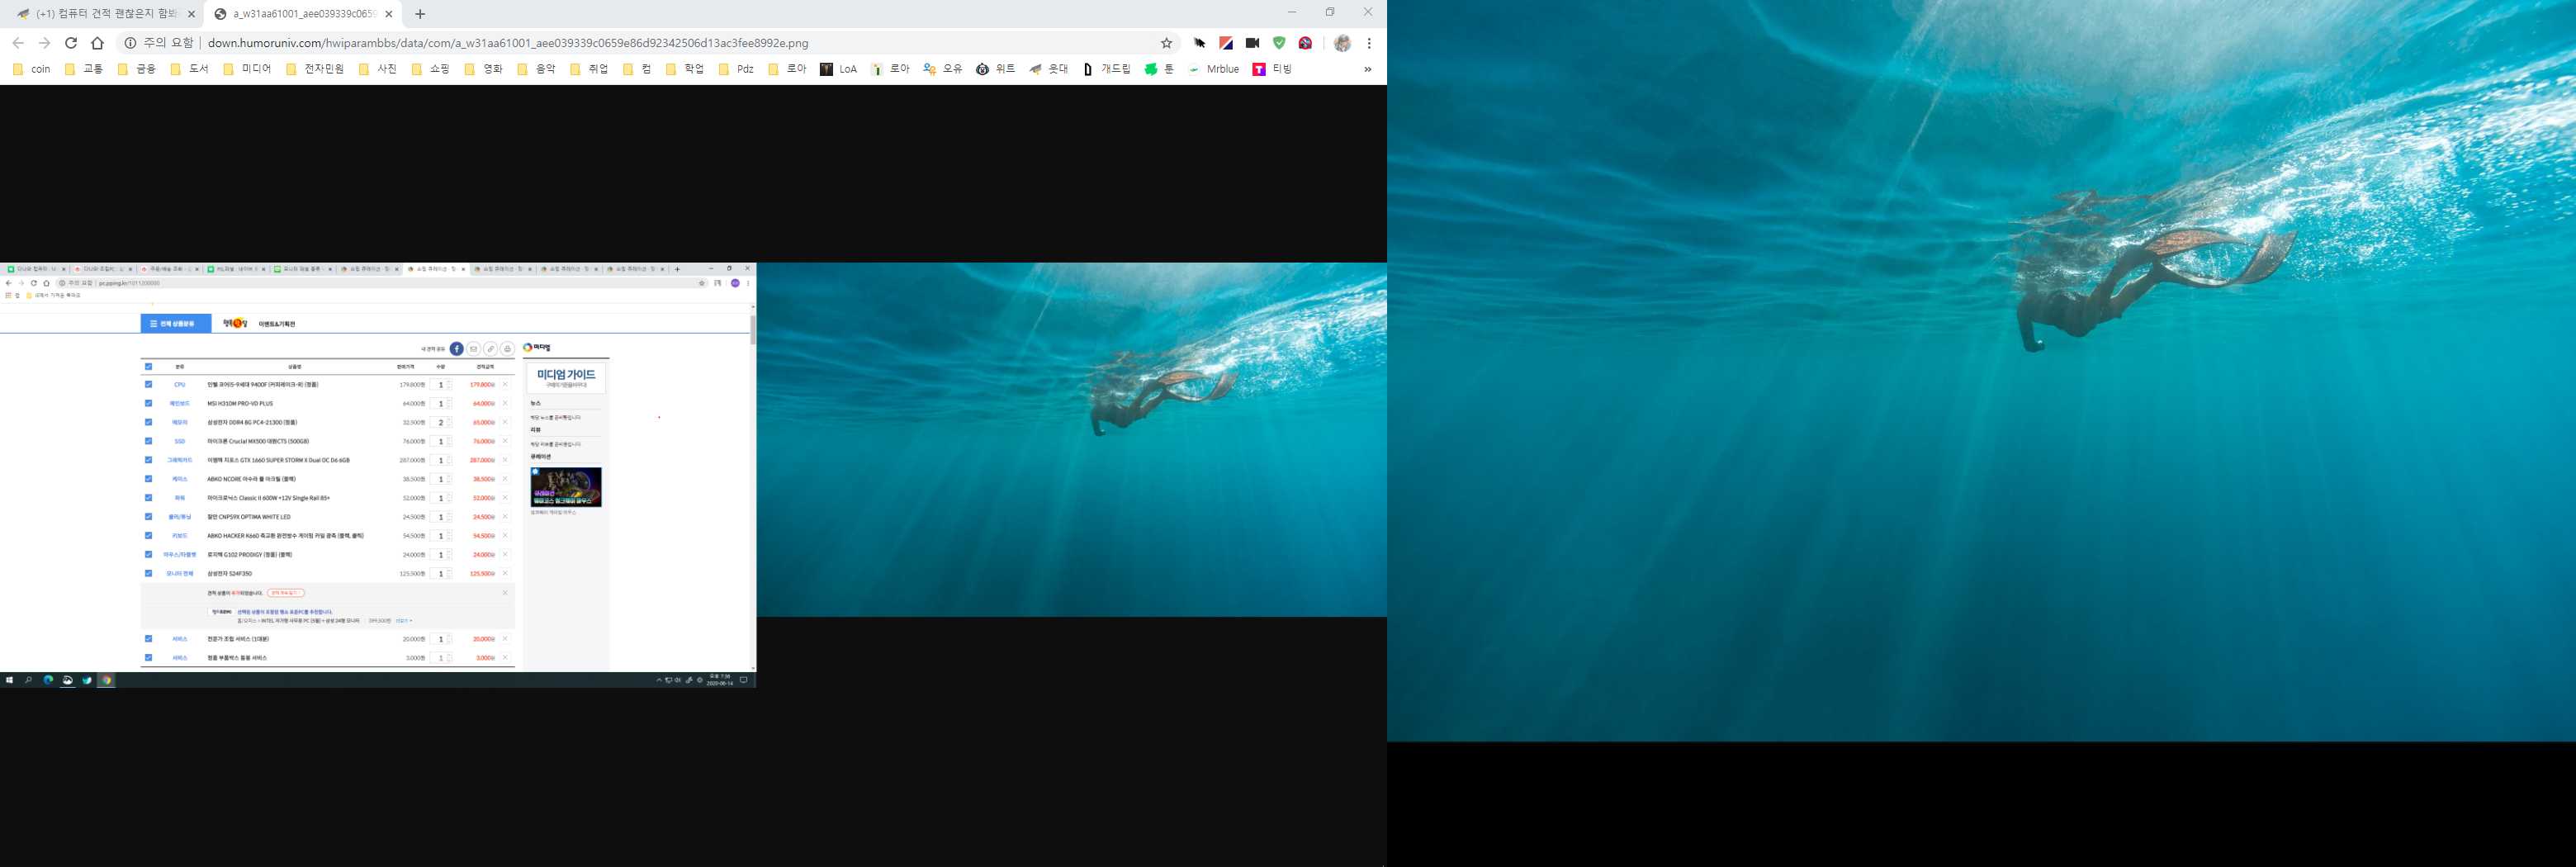Image resolution: width=2576 pixels, height=867 pixels.
Task: Switch to the (+1) 컴퓨터 견적 tab
Action: click(x=105, y=14)
